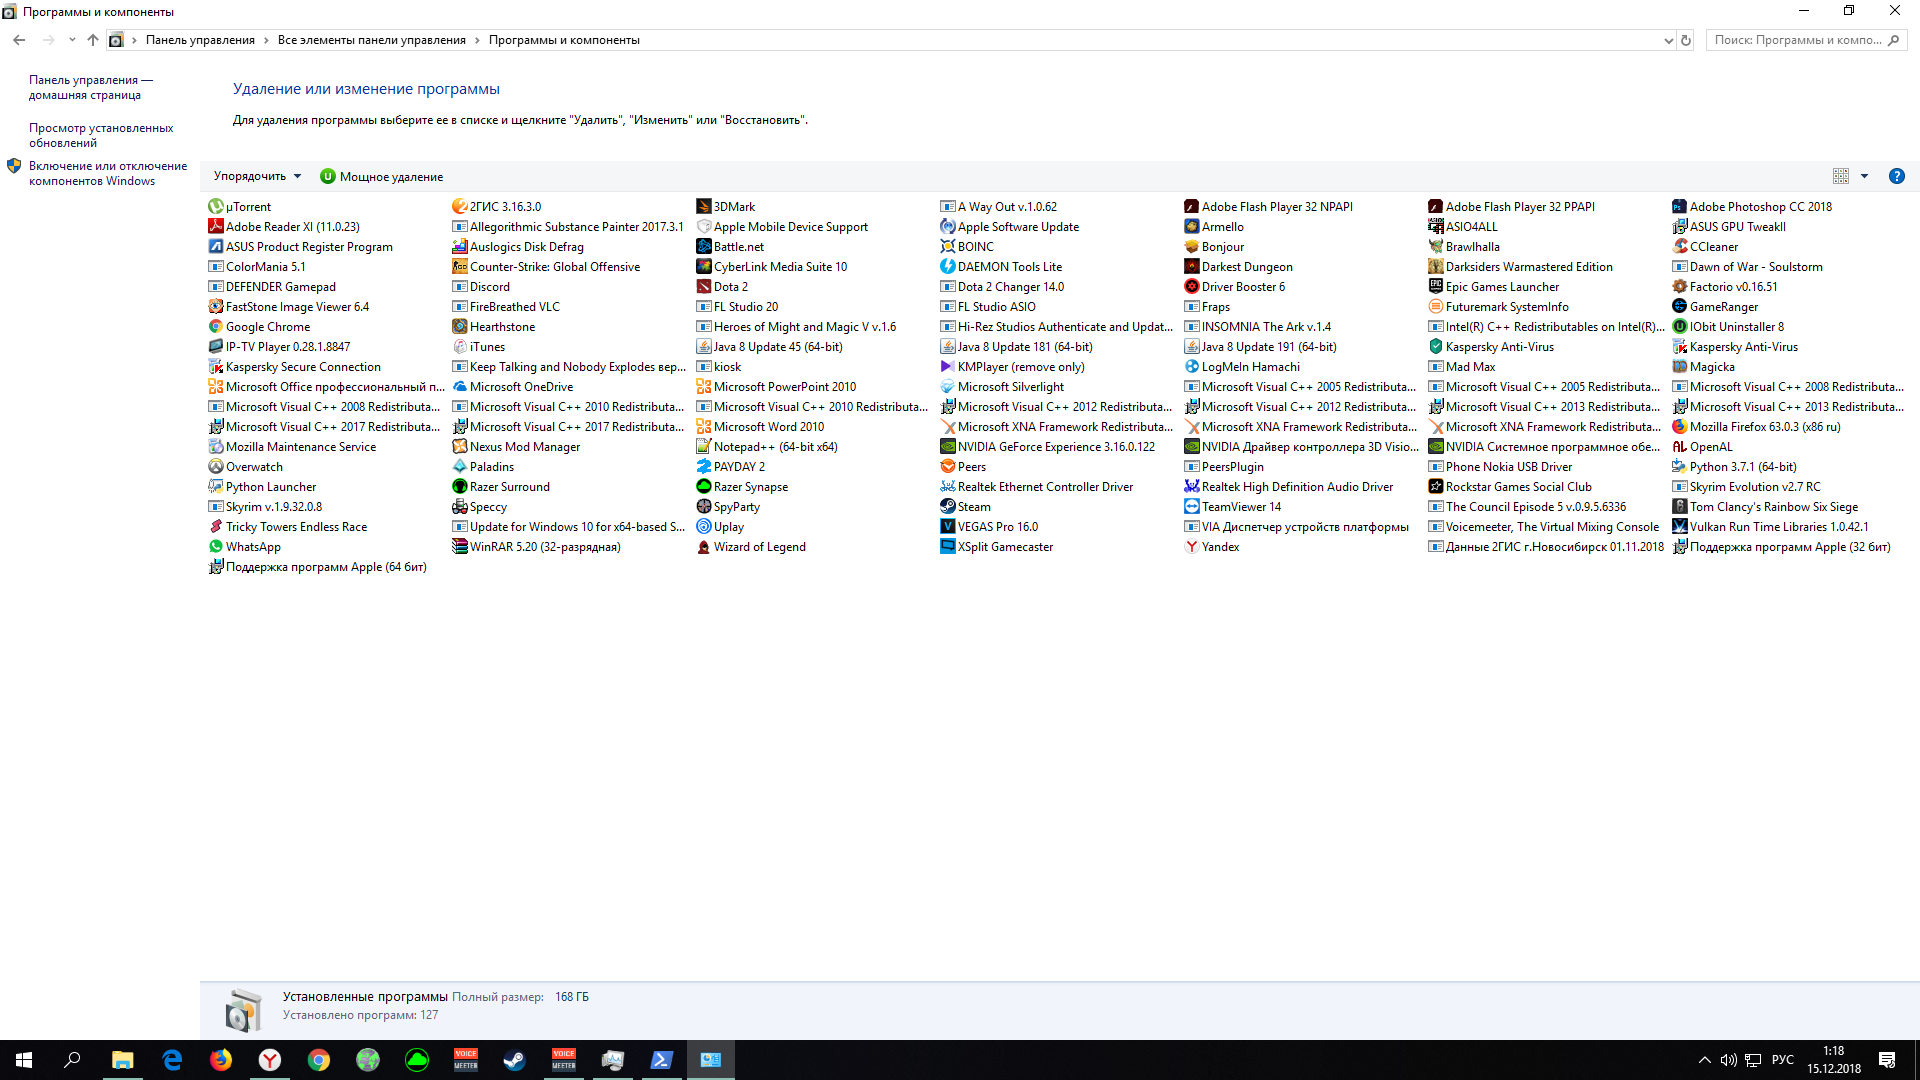Open the help question mark icon
This screenshot has width=1920, height=1080.
1896,176
